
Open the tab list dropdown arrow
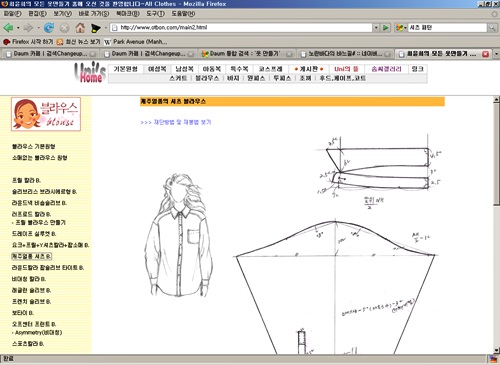(x=496, y=54)
